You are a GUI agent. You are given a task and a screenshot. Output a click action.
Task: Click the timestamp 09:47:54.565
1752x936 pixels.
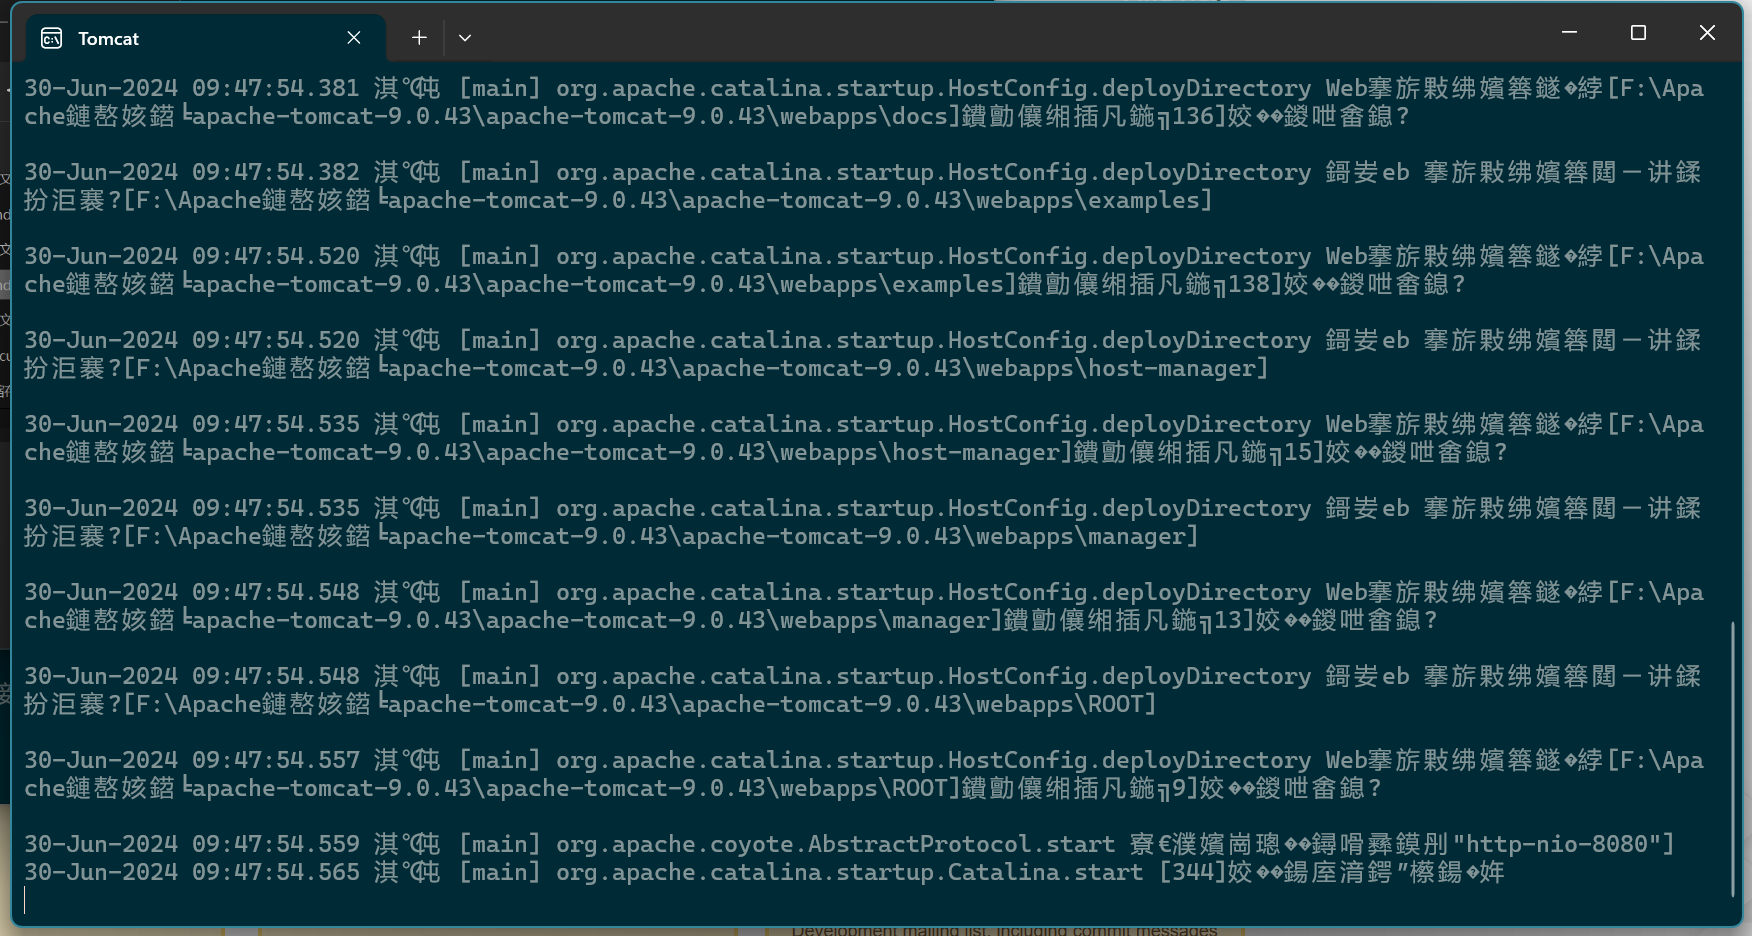(x=276, y=872)
